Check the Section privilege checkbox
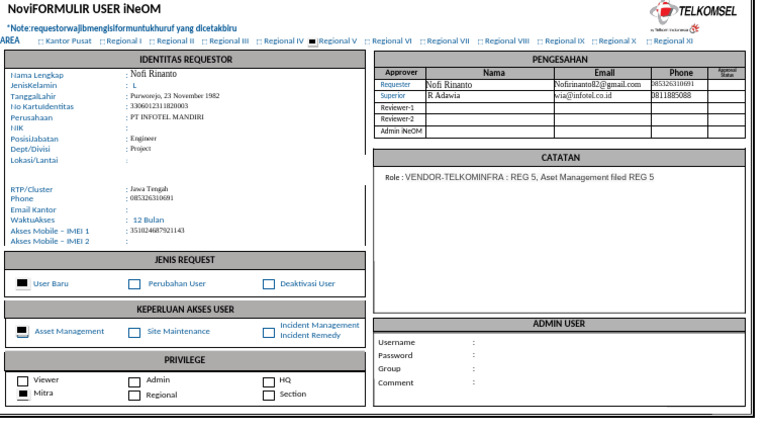This screenshot has width=768, height=433. click(x=268, y=395)
